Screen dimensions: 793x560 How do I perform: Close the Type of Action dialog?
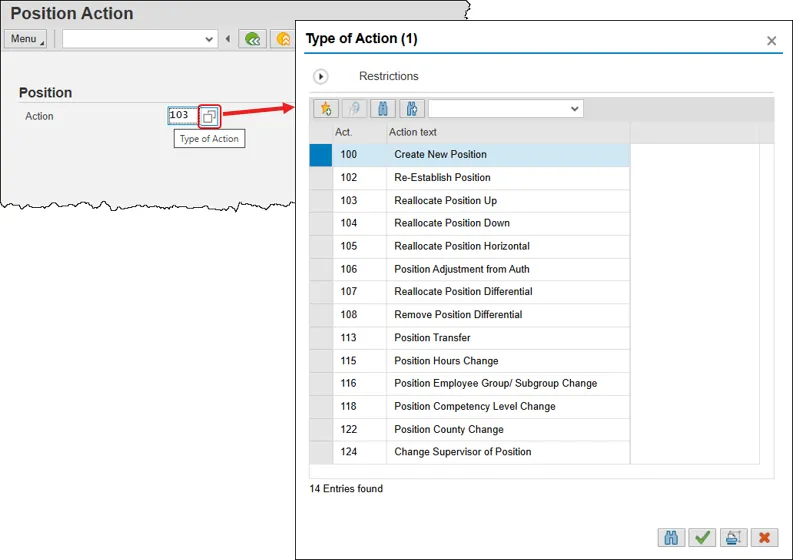(771, 41)
